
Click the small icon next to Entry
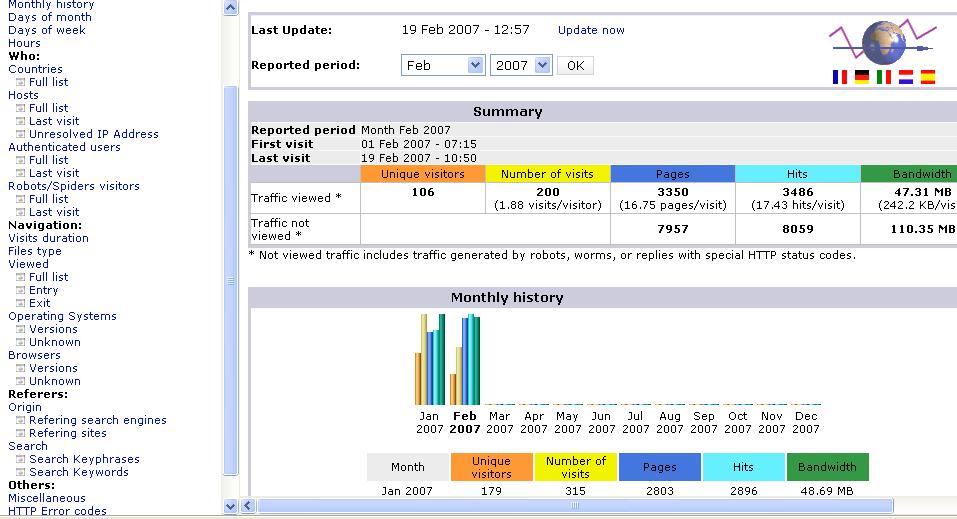pos(20,291)
